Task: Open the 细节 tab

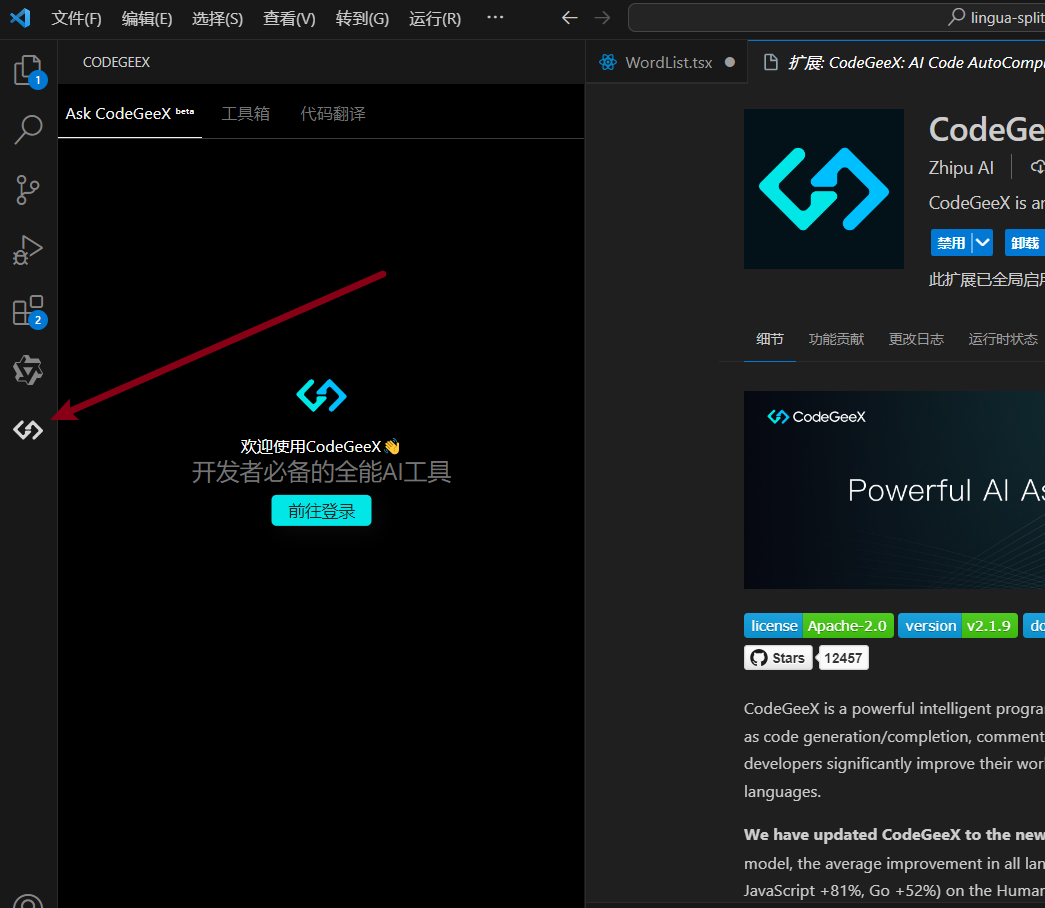Action: coord(770,339)
